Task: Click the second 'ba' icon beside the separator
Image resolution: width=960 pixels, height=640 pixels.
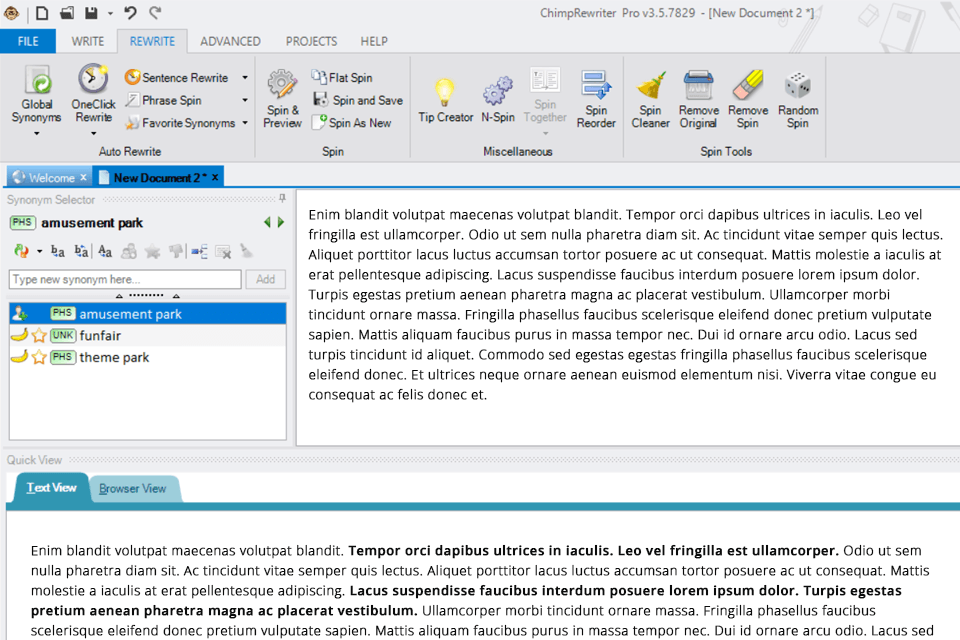Action: tap(81, 251)
